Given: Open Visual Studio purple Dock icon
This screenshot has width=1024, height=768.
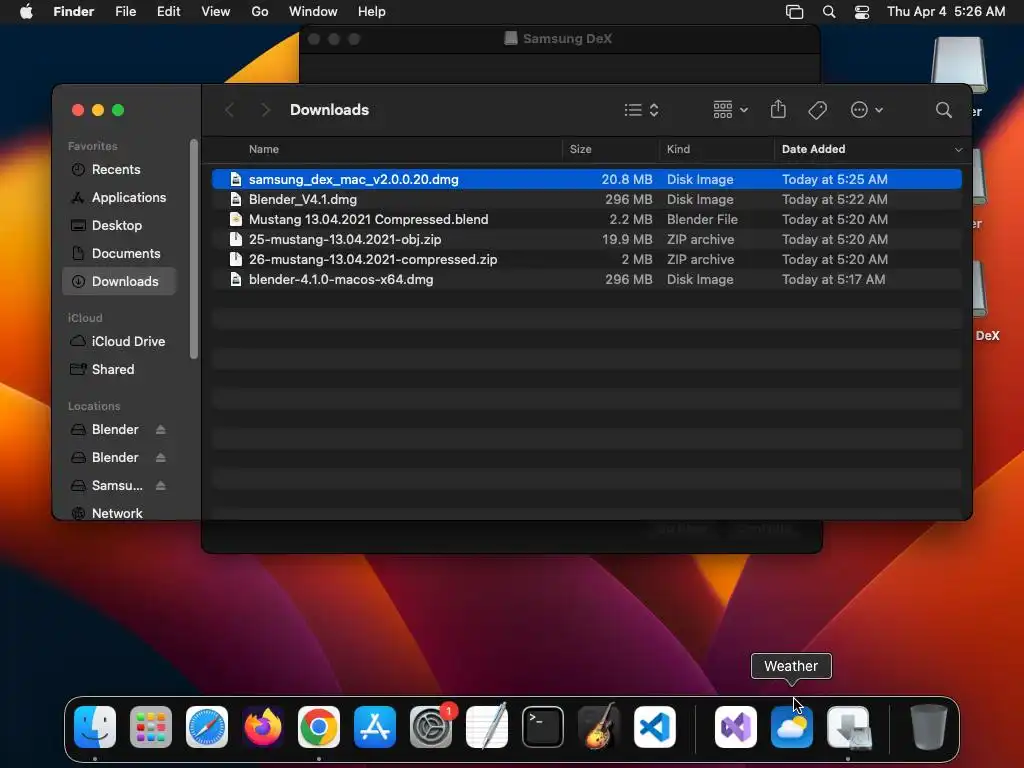Looking at the screenshot, I should [x=736, y=727].
